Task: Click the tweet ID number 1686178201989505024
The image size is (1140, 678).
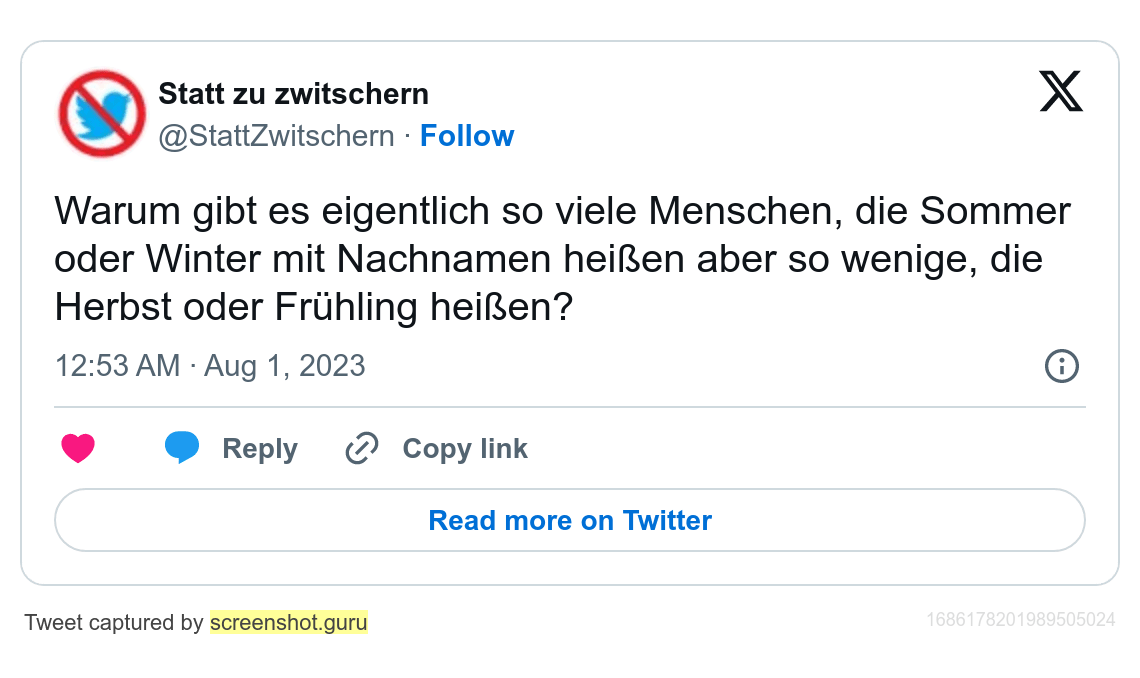Action: coord(1020,620)
